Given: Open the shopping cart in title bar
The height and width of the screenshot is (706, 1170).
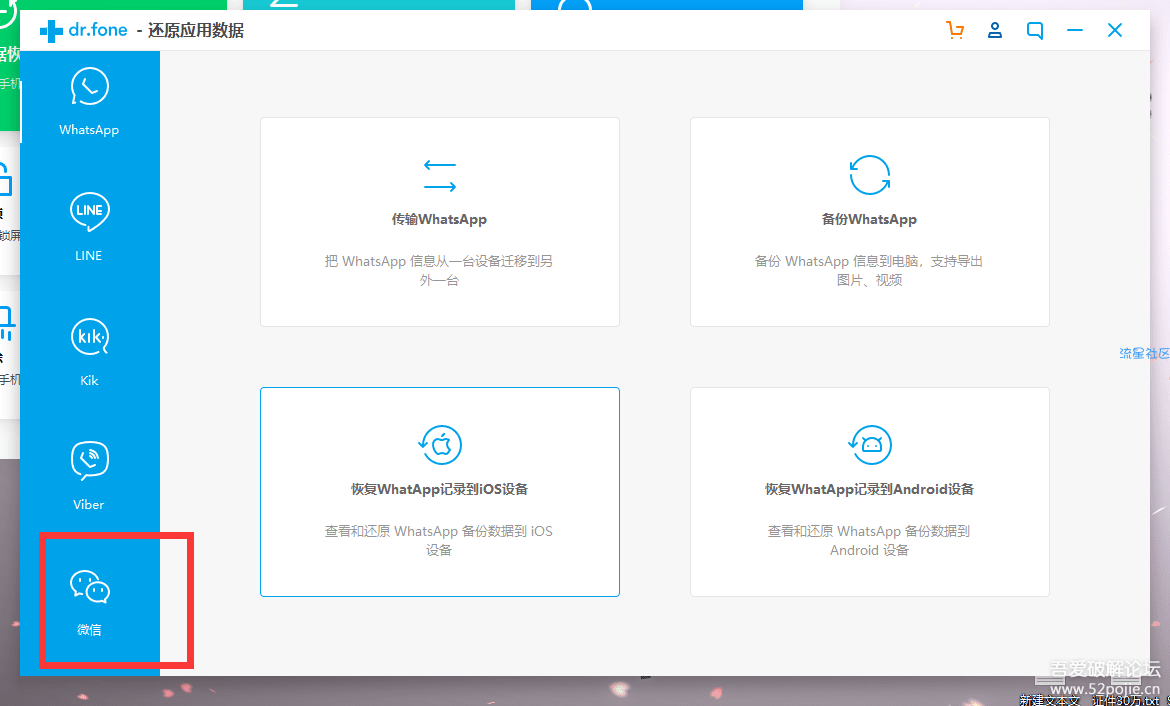Looking at the screenshot, I should [955, 30].
